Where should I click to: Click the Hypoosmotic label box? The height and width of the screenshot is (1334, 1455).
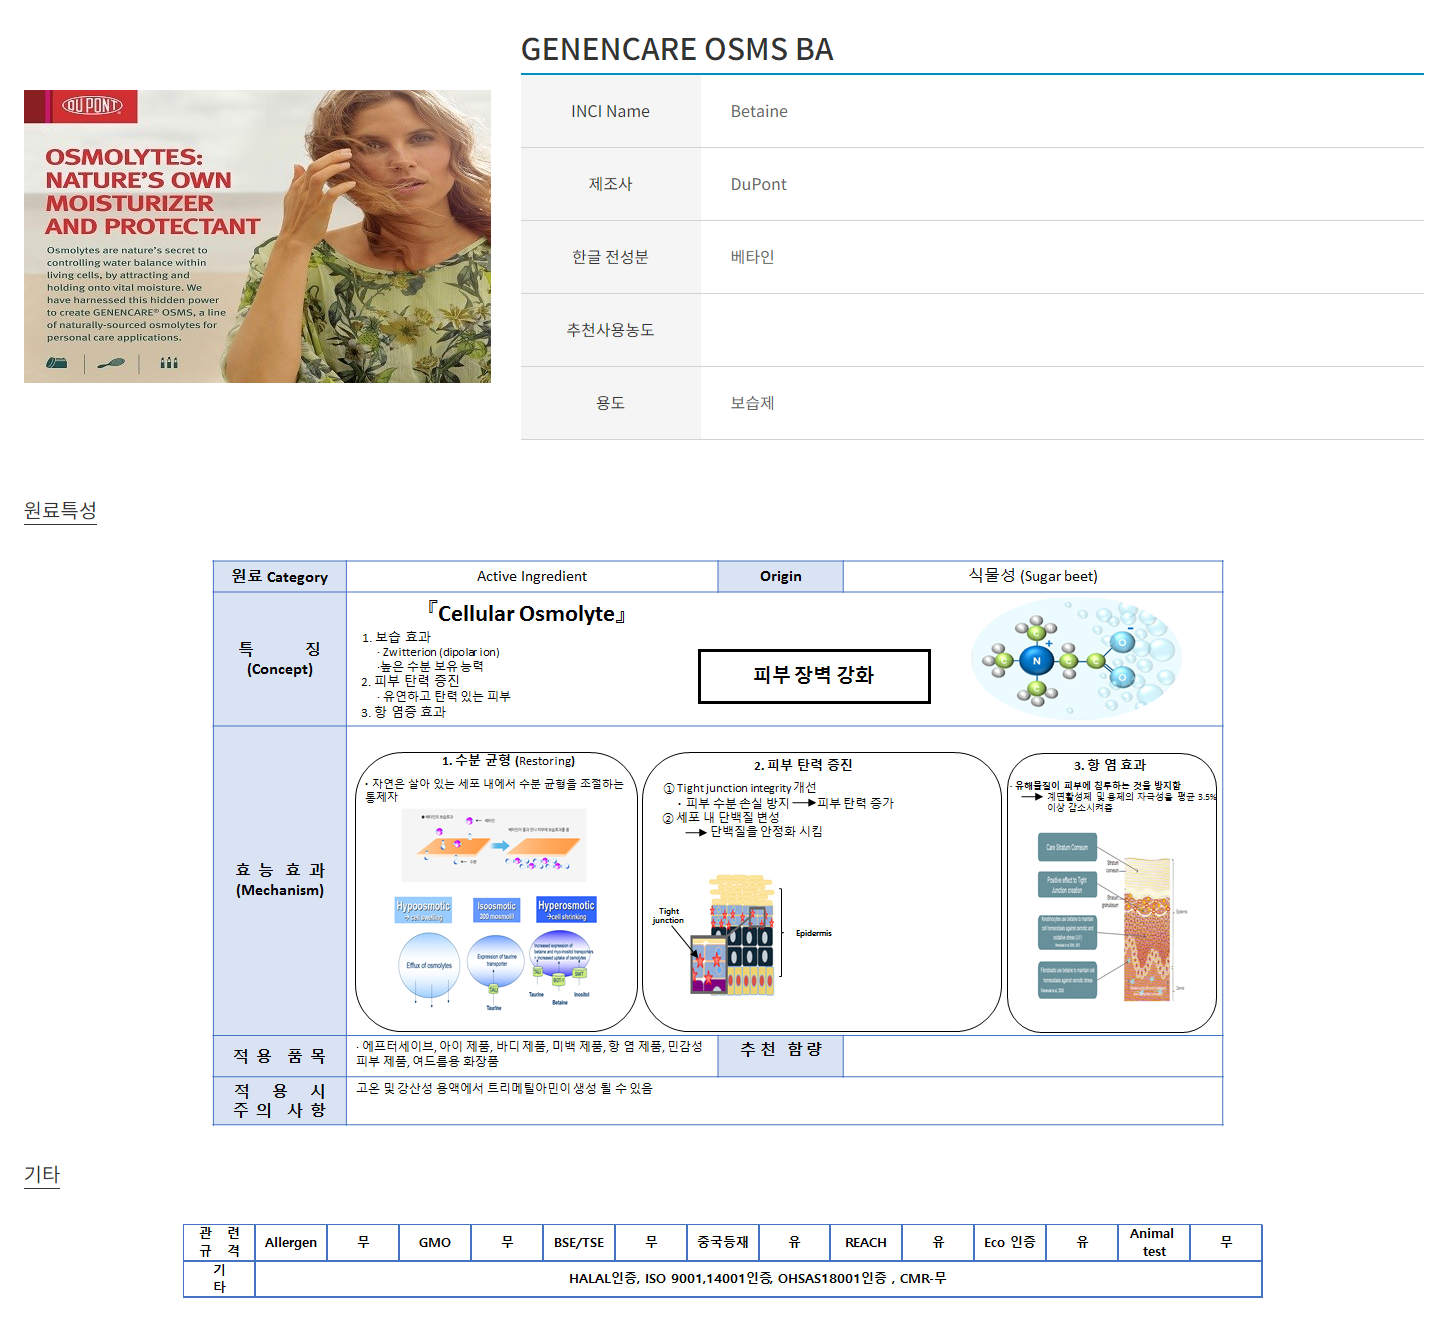pyautogui.click(x=423, y=909)
